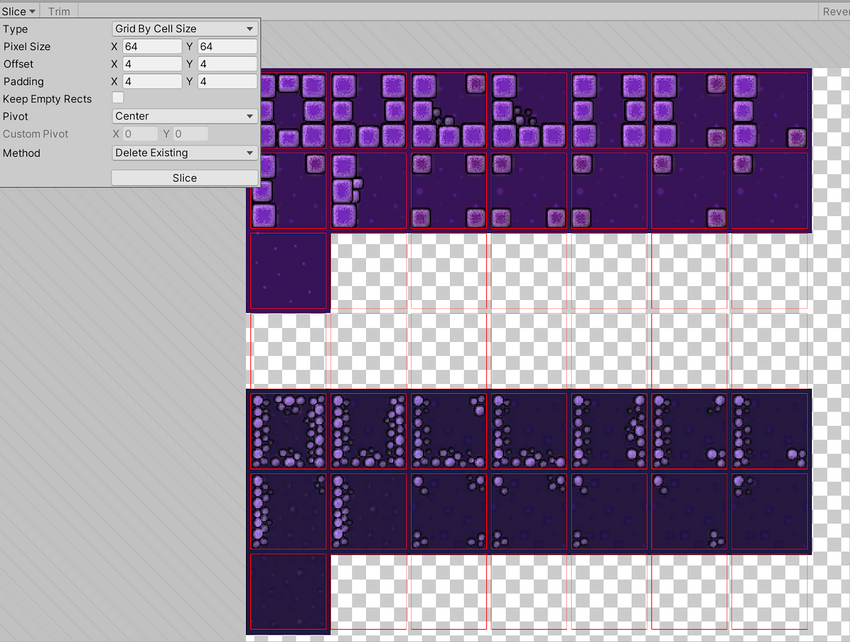The height and width of the screenshot is (642, 850).
Task: Click the Pixel Size Y input field
Action: [x=227, y=47]
